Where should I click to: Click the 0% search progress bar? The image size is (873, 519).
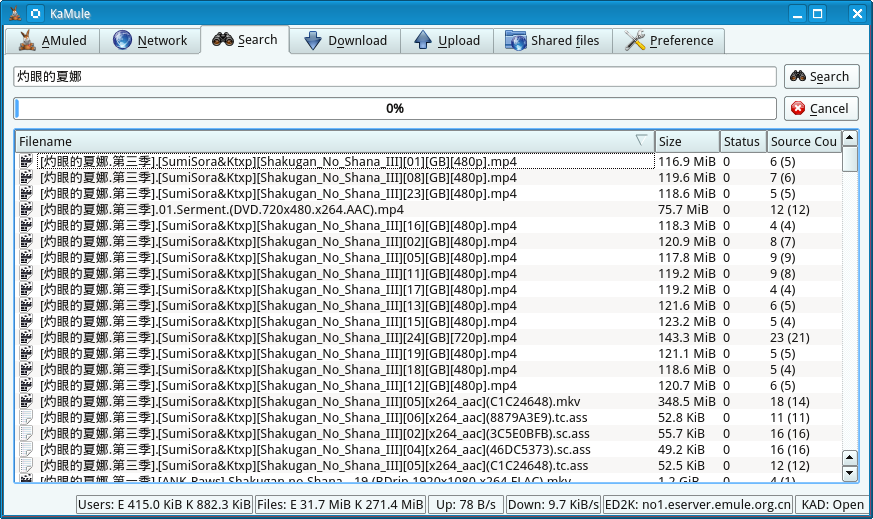[395, 109]
